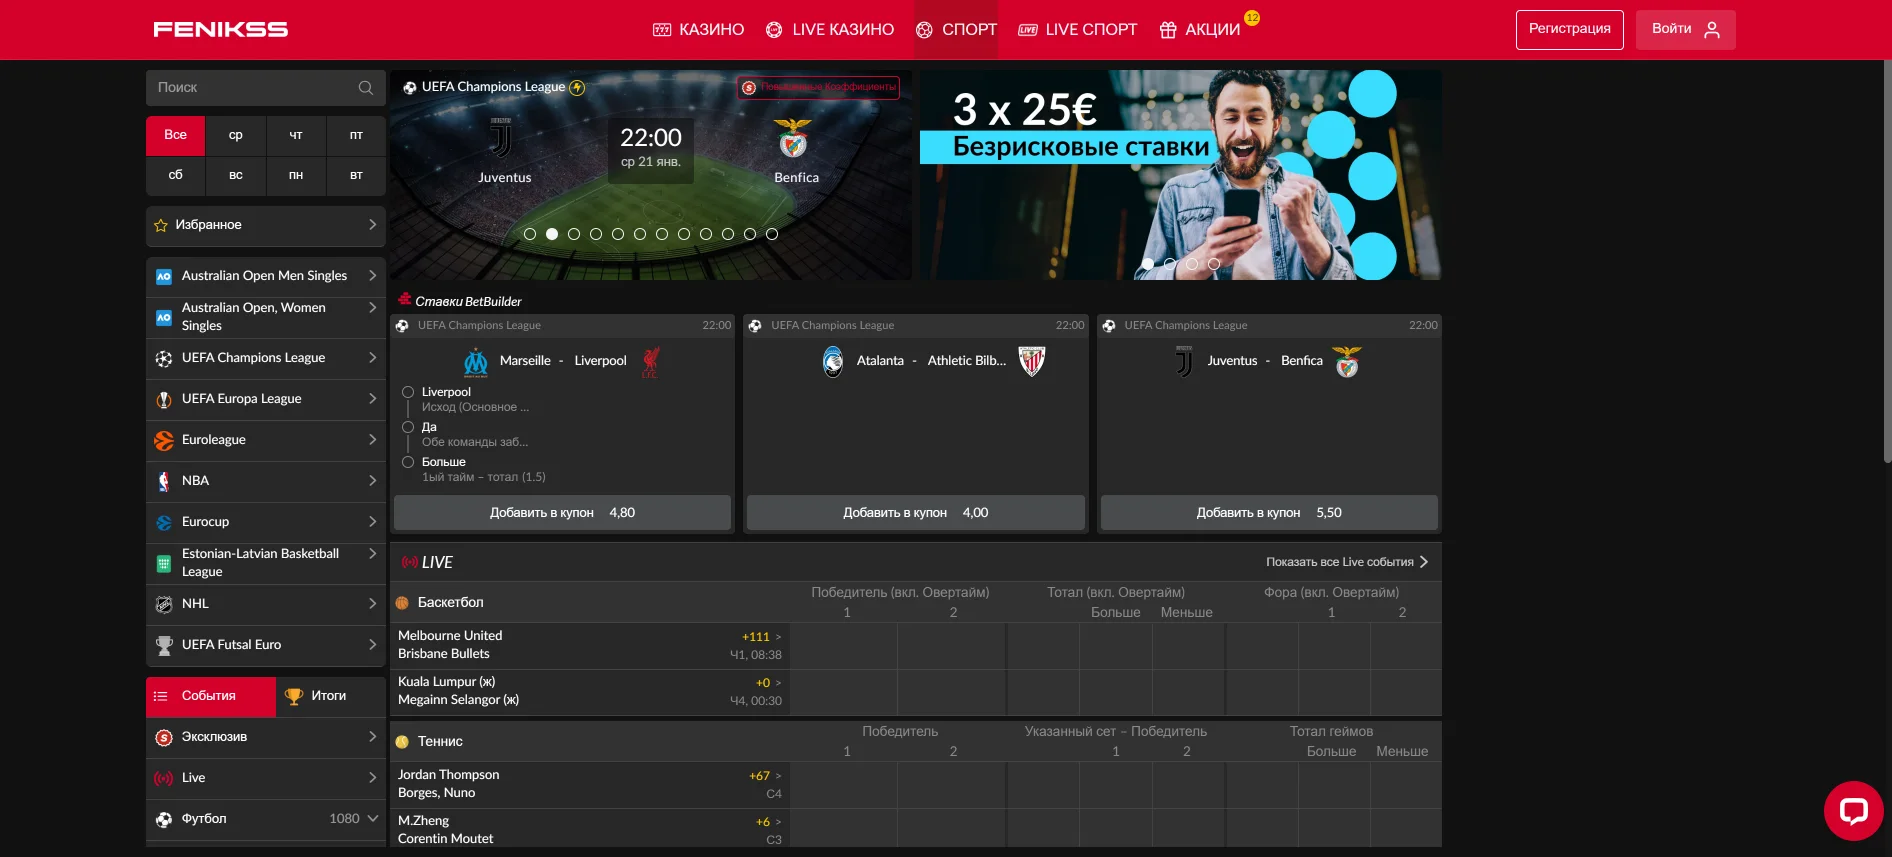This screenshot has height=857, width=1892.
Task: Open the LIVE КАЗИНО menu item
Action: [830, 30]
